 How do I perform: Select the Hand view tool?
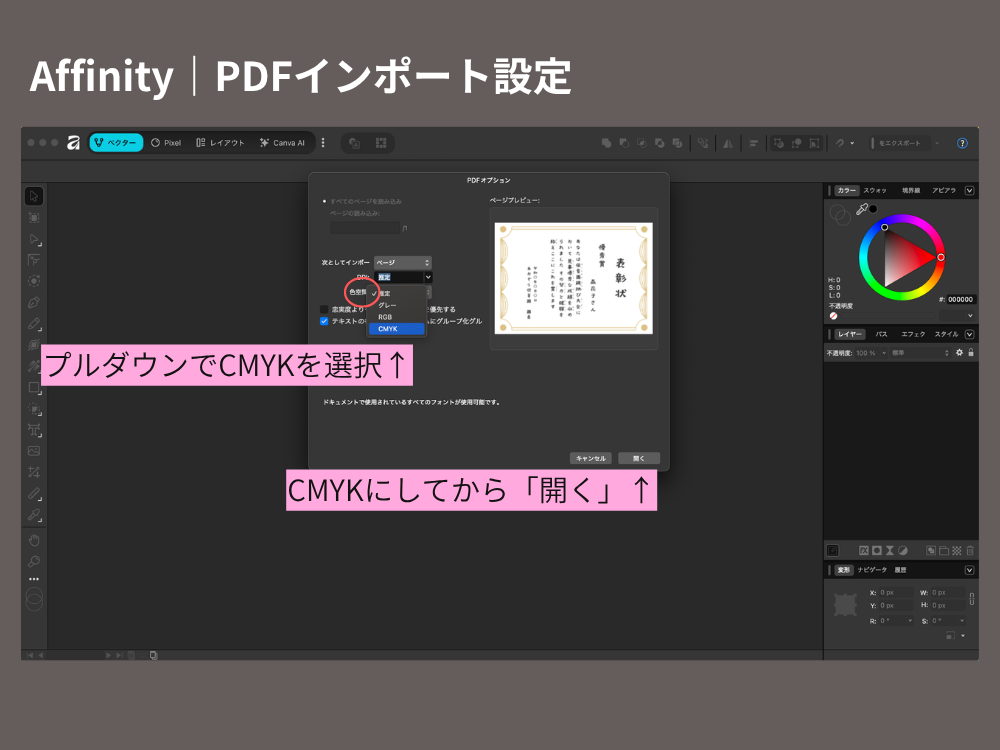pos(34,540)
